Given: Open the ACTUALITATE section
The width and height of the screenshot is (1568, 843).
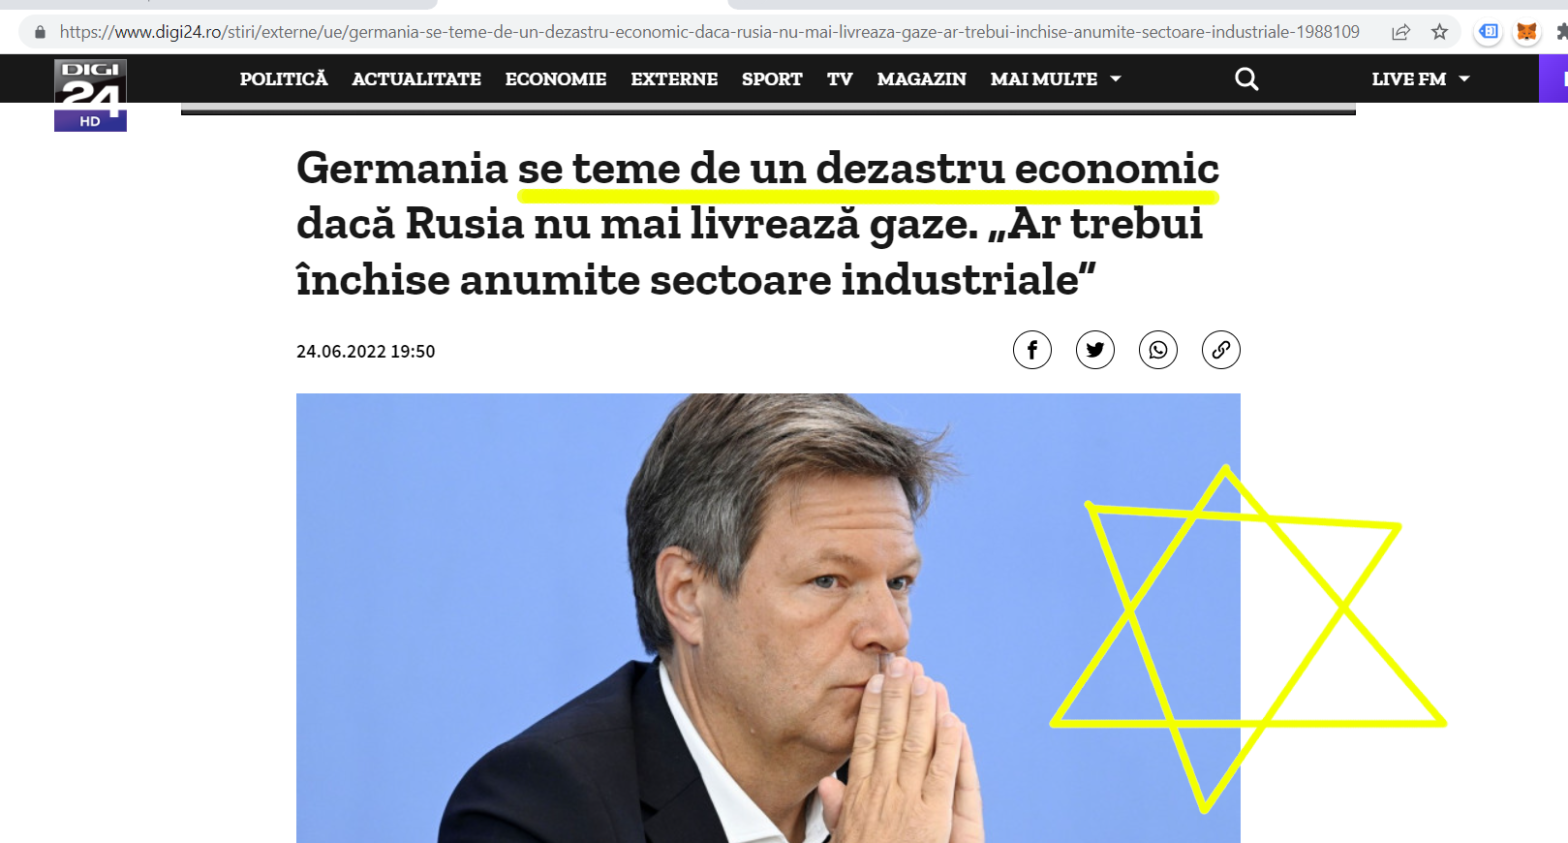Looking at the screenshot, I should coord(416,79).
